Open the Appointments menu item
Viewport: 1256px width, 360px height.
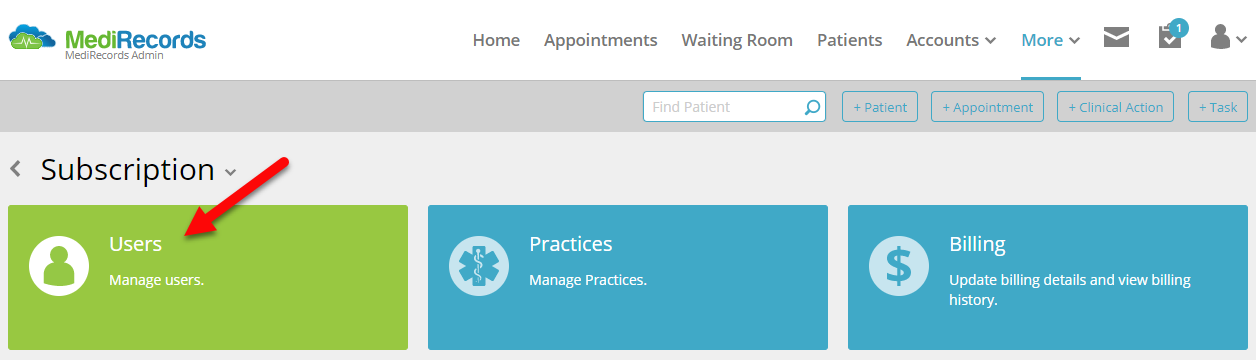pyautogui.click(x=601, y=40)
